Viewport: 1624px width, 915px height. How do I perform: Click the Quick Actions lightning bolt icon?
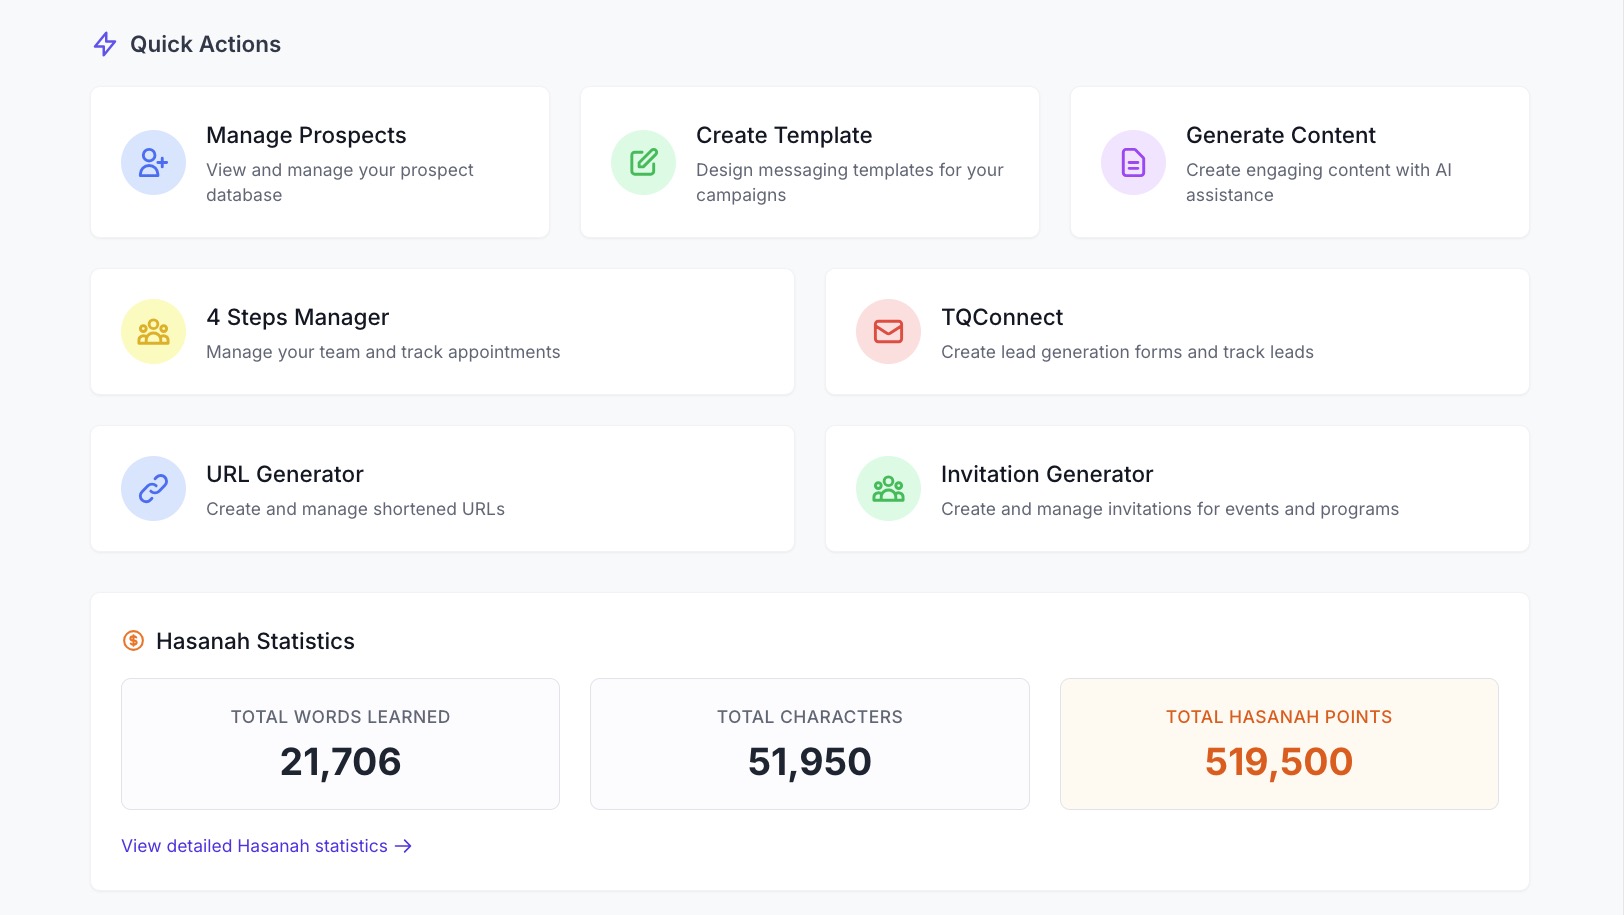(105, 44)
